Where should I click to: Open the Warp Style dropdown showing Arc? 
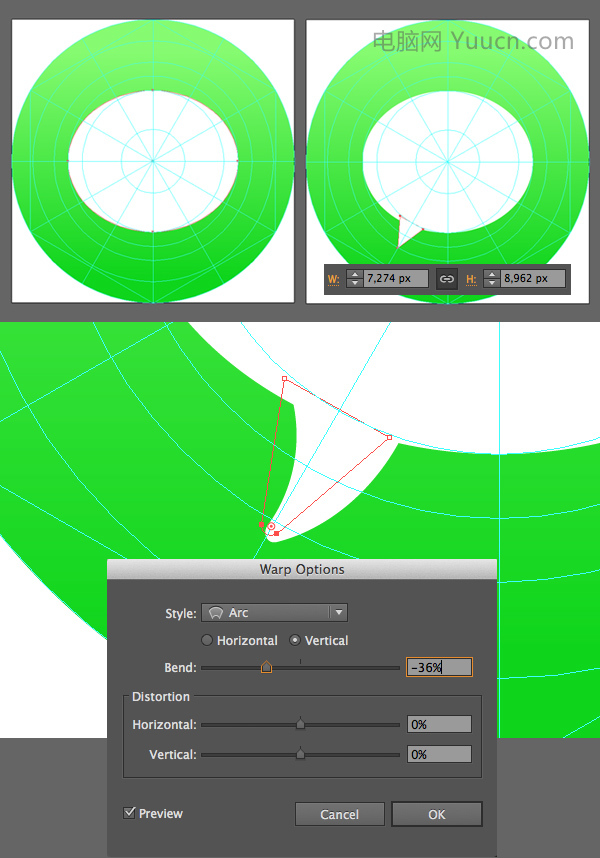coord(274,612)
